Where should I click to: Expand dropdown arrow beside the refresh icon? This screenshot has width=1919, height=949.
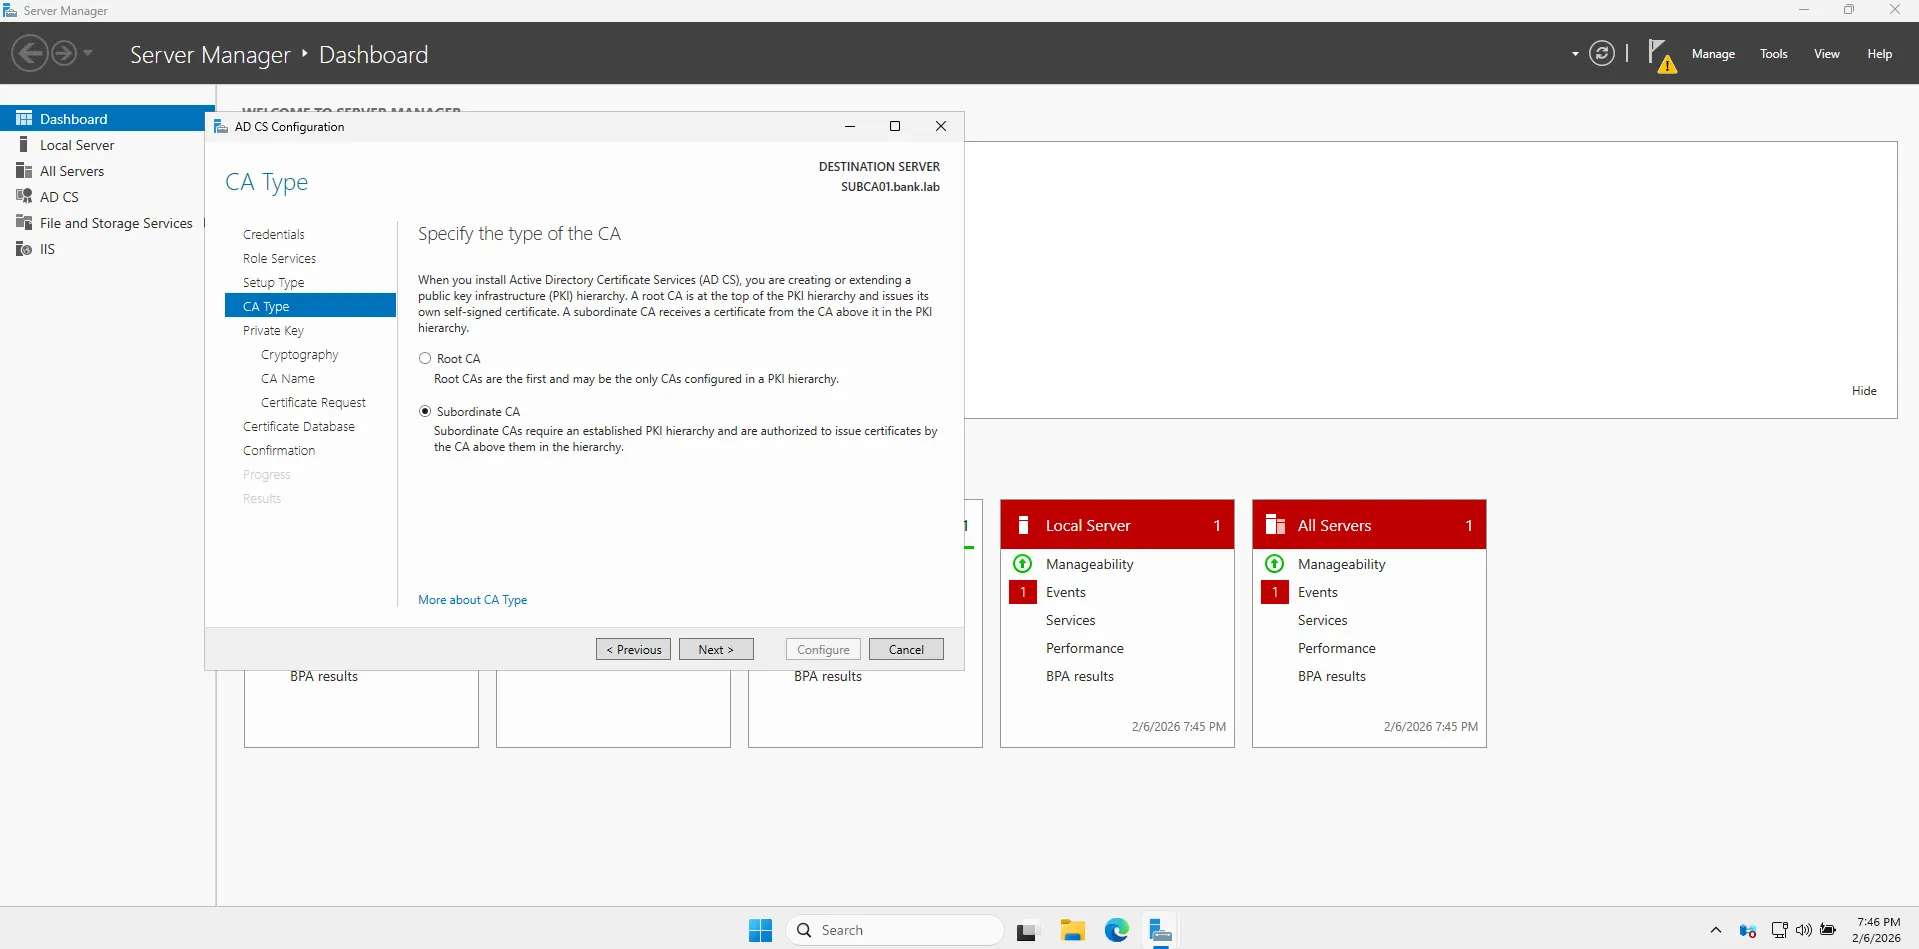tap(1575, 54)
